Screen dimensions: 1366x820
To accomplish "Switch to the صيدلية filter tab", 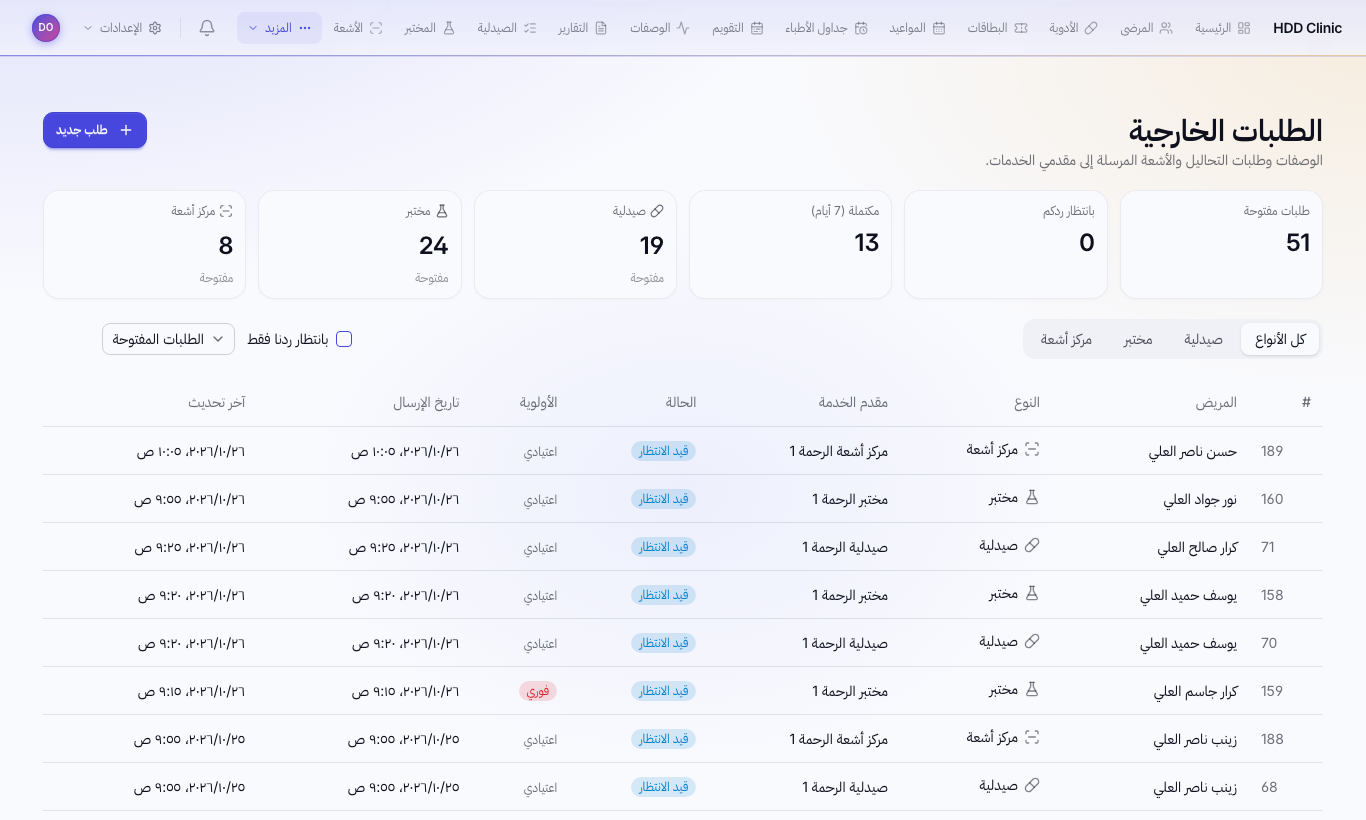I will (x=1204, y=339).
